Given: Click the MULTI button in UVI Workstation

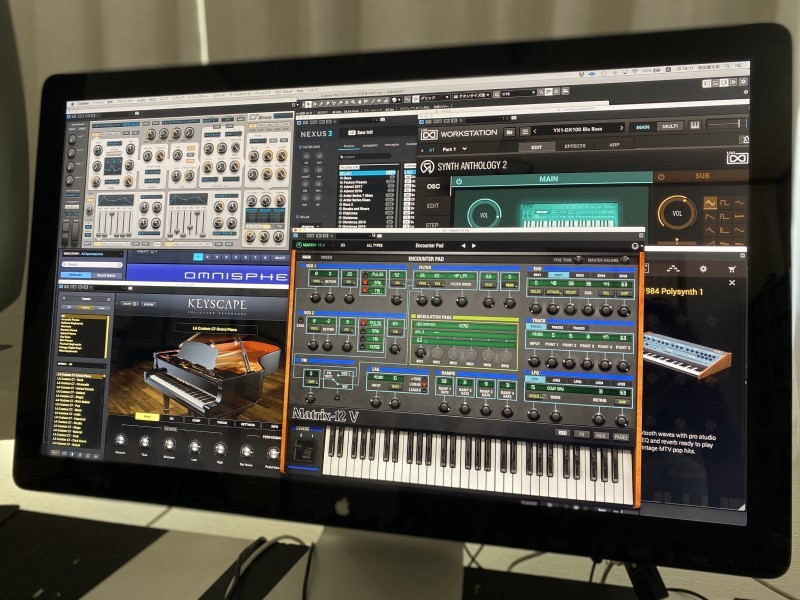Looking at the screenshot, I should pos(670,127).
